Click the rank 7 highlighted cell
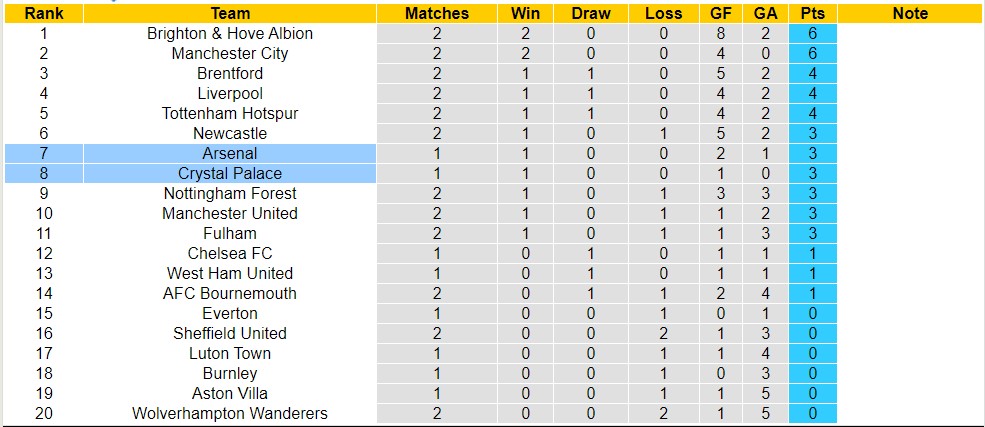The width and height of the screenshot is (985, 427). (43, 153)
